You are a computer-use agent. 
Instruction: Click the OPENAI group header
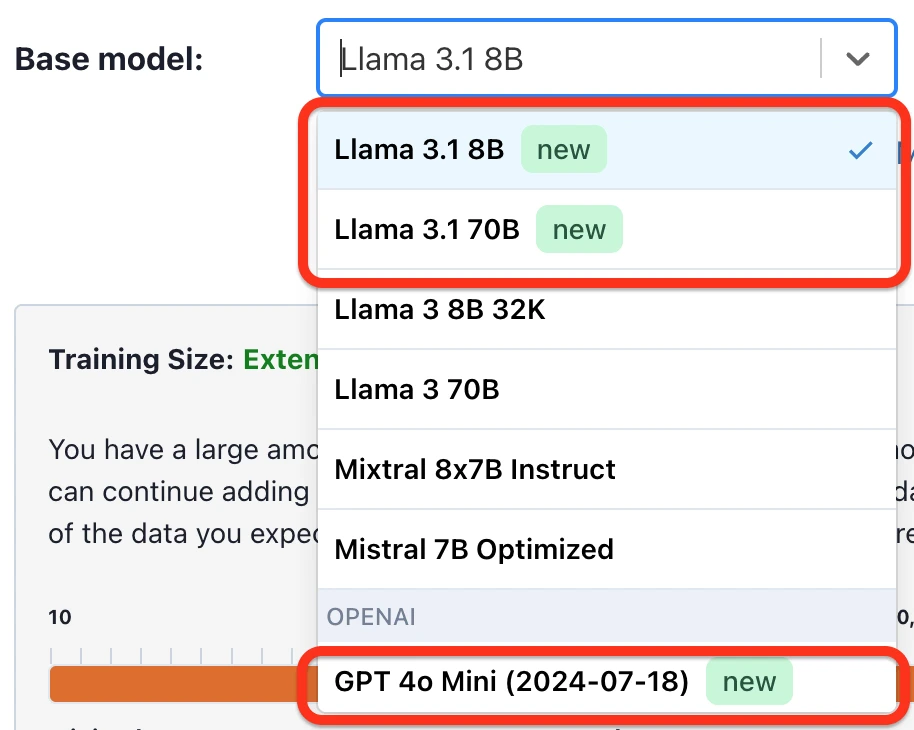coord(371,617)
